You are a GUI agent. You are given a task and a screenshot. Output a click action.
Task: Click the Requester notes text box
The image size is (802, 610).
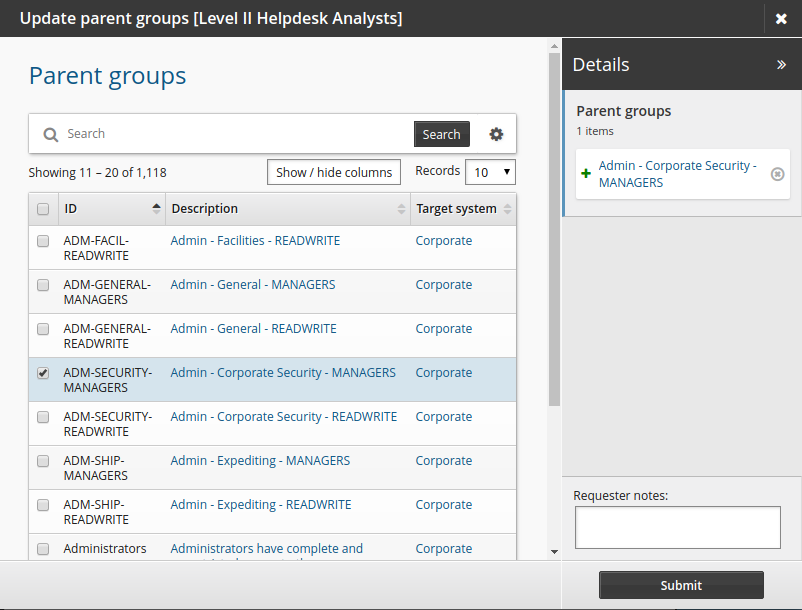click(x=677, y=527)
